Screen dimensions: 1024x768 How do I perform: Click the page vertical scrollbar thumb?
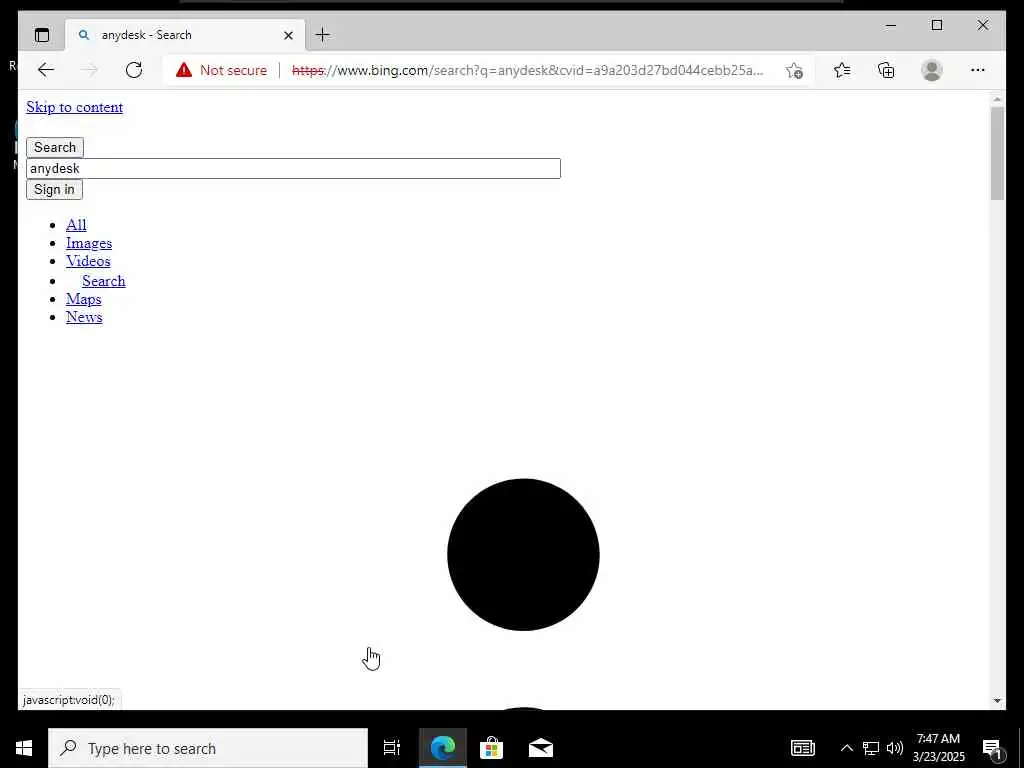[997, 153]
